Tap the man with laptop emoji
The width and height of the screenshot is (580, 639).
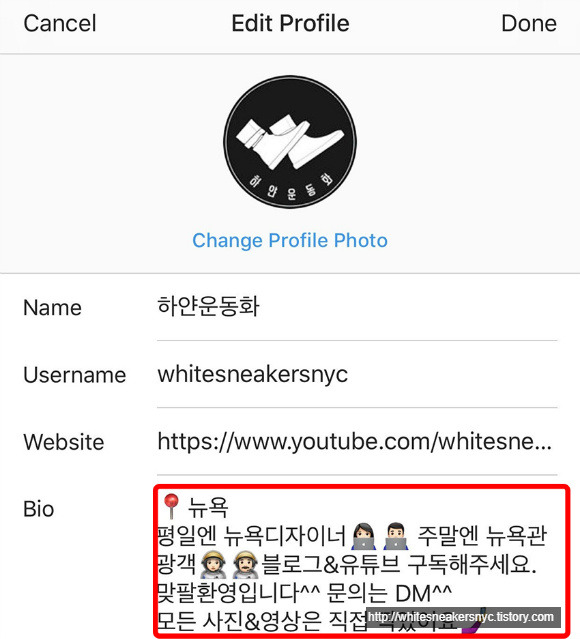(395, 536)
